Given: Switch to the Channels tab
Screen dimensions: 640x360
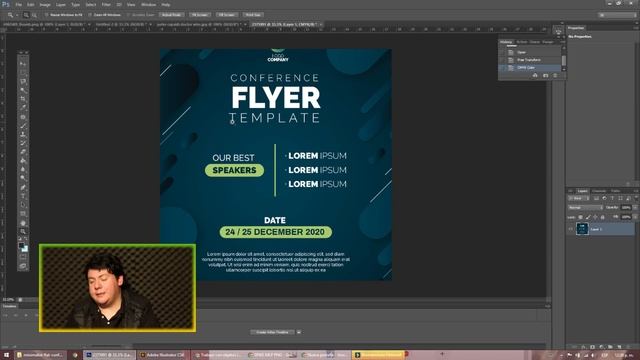Looking at the screenshot, I should [599, 191].
